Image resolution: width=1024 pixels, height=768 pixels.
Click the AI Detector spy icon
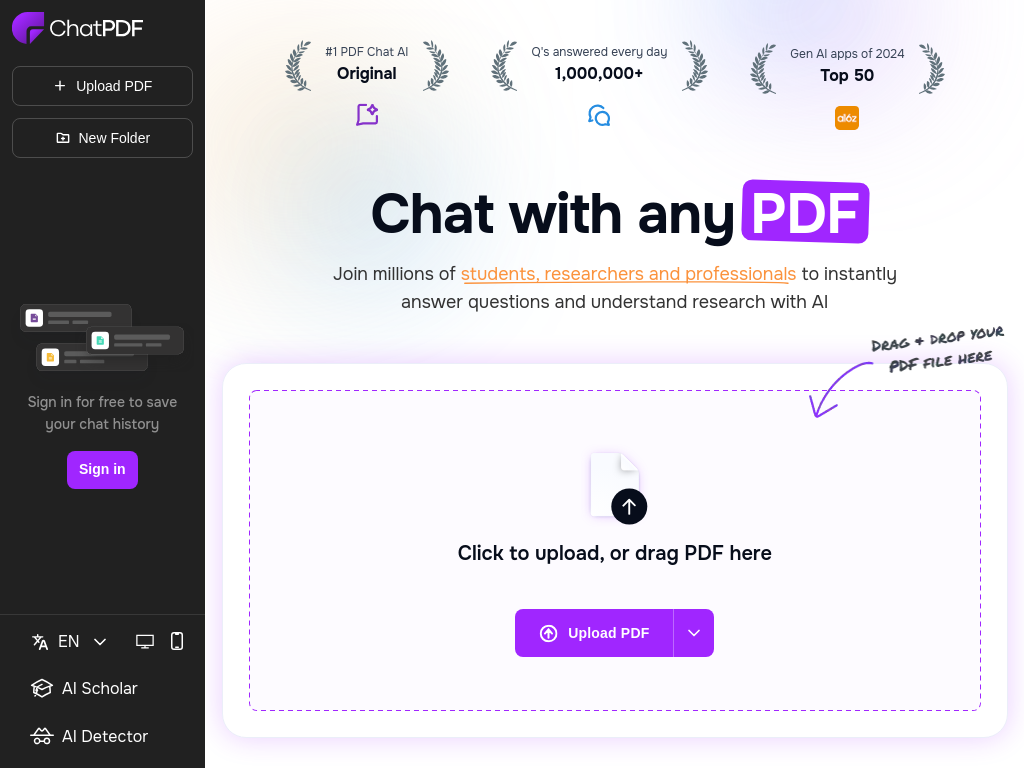[41, 736]
